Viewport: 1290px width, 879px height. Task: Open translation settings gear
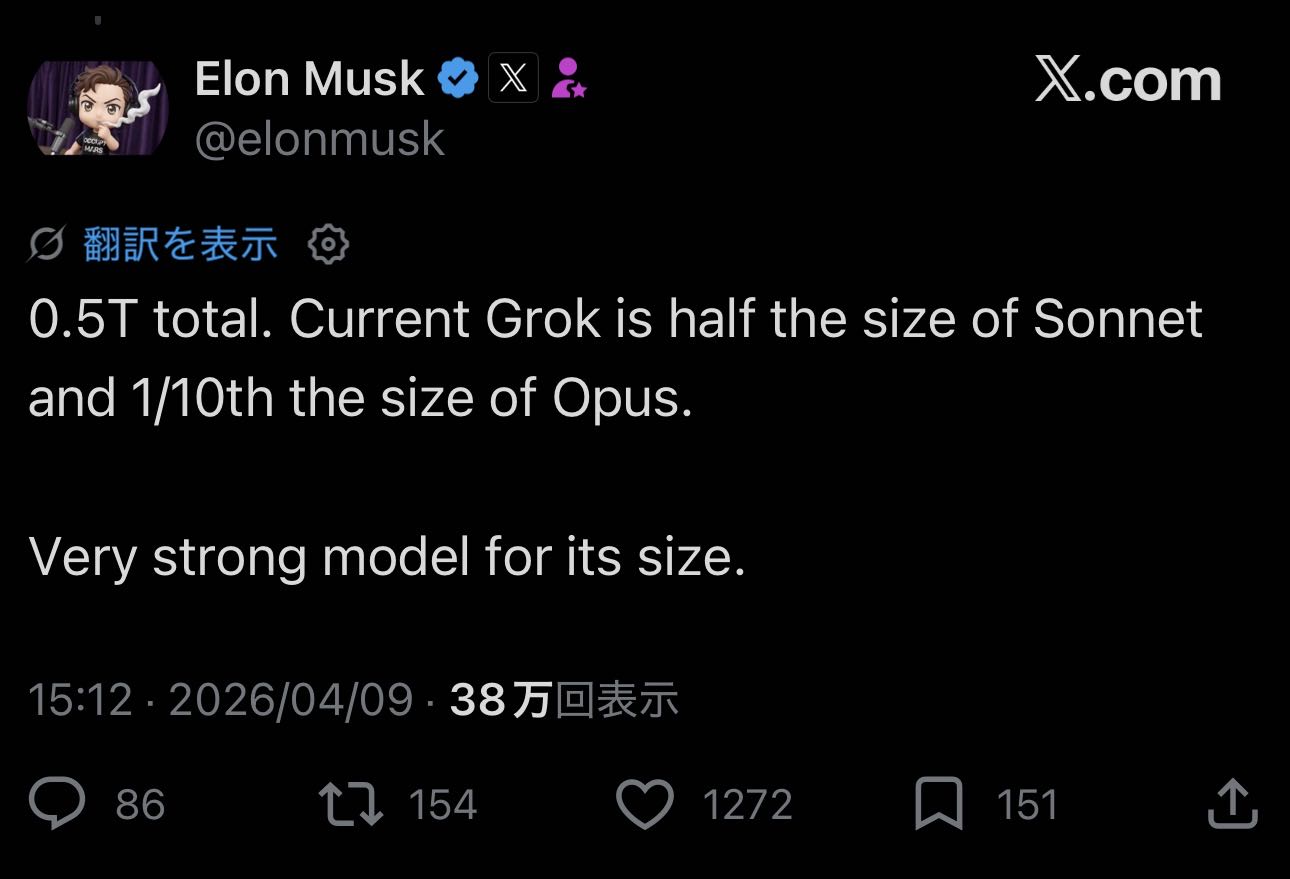coord(329,244)
